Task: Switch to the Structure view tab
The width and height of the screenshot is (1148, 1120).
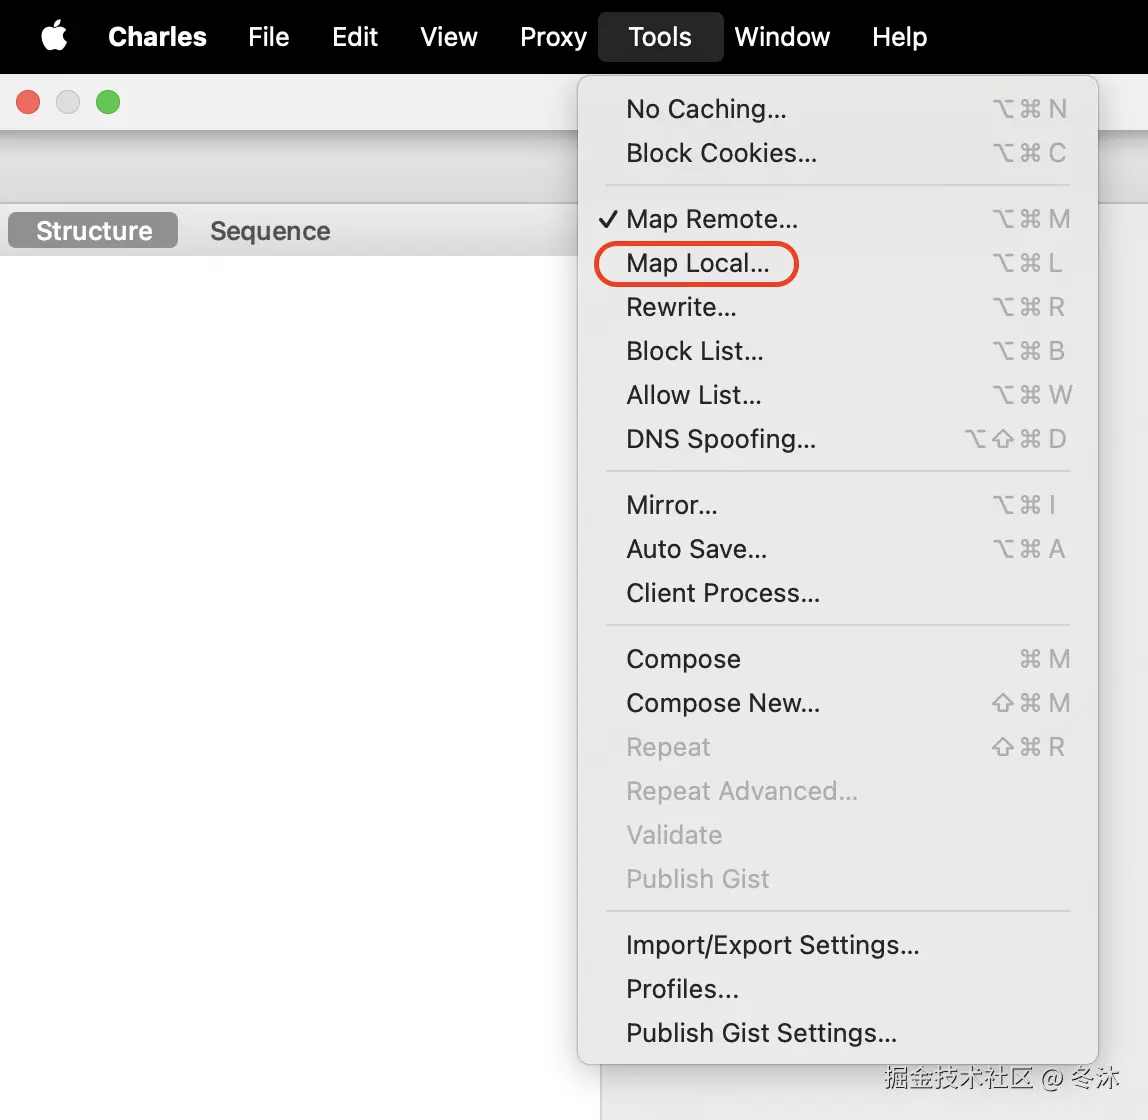Action: click(x=93, y=231)
